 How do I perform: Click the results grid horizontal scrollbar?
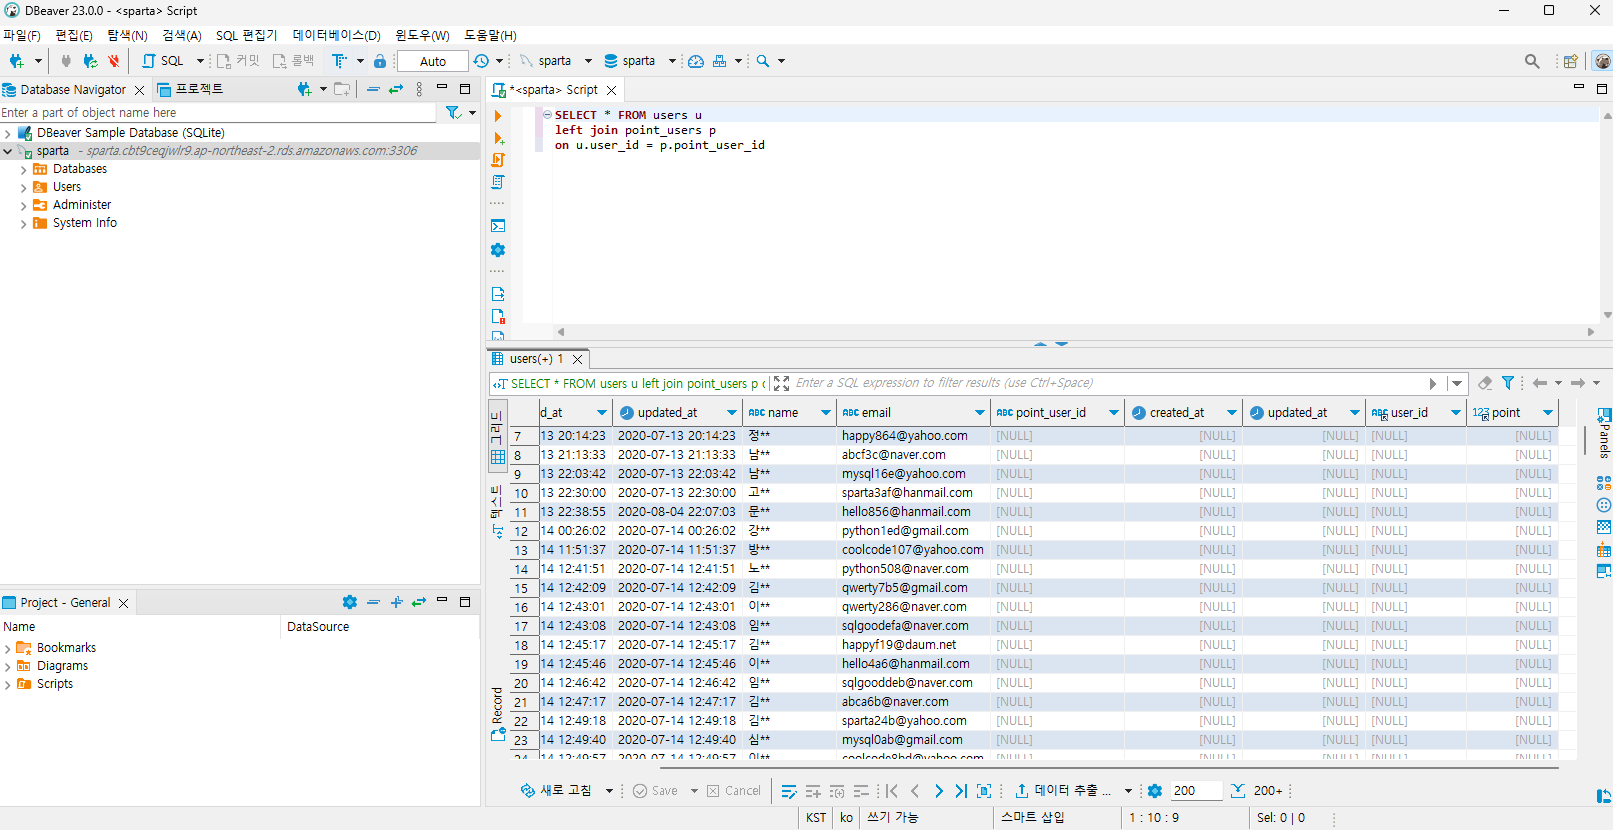pyautogui.click(x=1109, y=768)
